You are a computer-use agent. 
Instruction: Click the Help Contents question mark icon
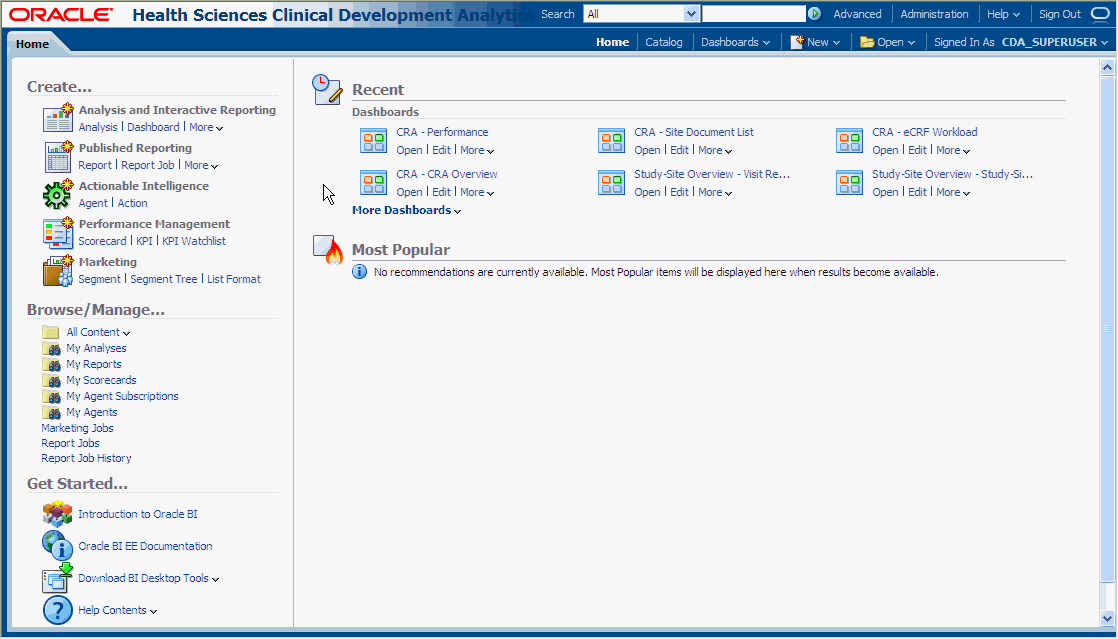58,610
